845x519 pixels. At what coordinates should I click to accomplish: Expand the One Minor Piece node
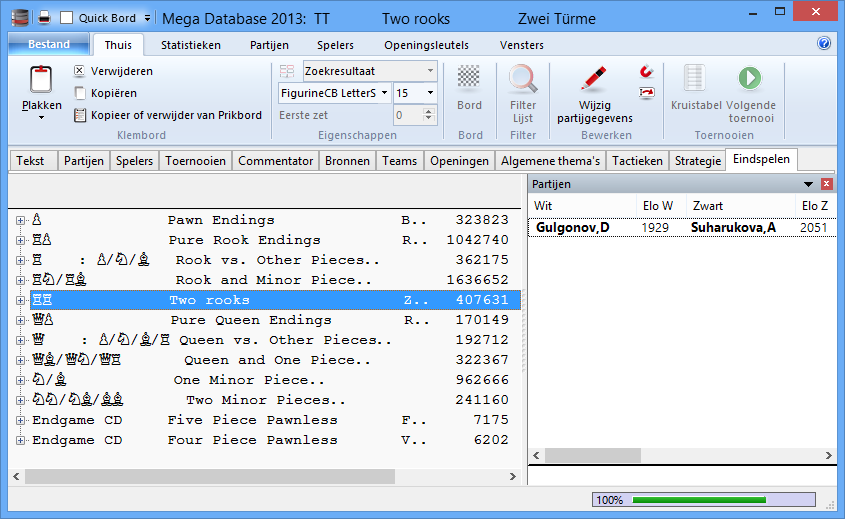click(20, 380)
